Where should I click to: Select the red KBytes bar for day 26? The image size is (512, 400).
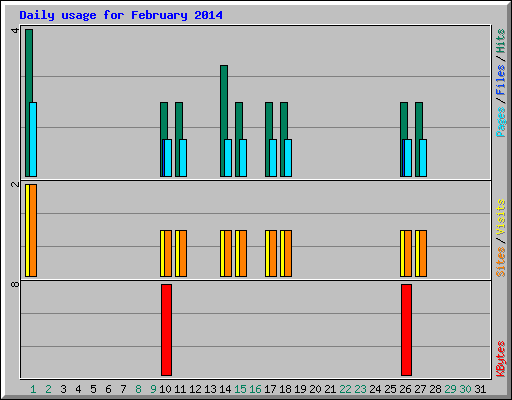point(406,330)
